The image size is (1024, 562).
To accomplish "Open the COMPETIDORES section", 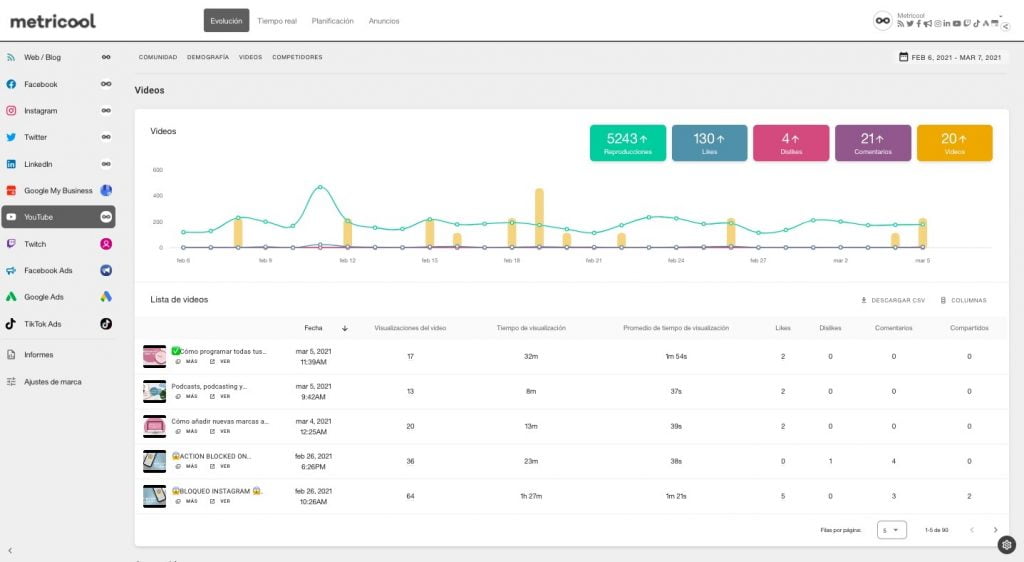I will pos(297,57).
